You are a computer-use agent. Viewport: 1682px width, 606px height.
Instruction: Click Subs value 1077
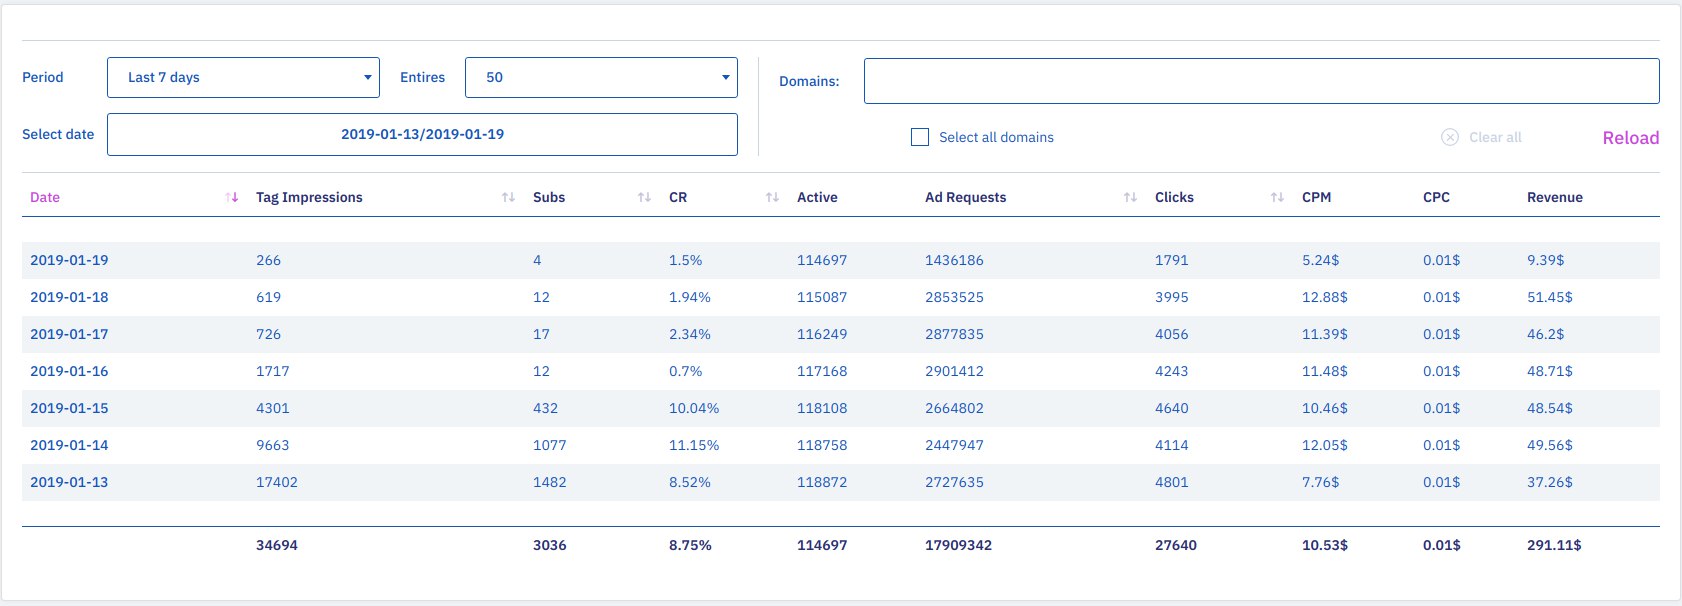click(550, 445)
